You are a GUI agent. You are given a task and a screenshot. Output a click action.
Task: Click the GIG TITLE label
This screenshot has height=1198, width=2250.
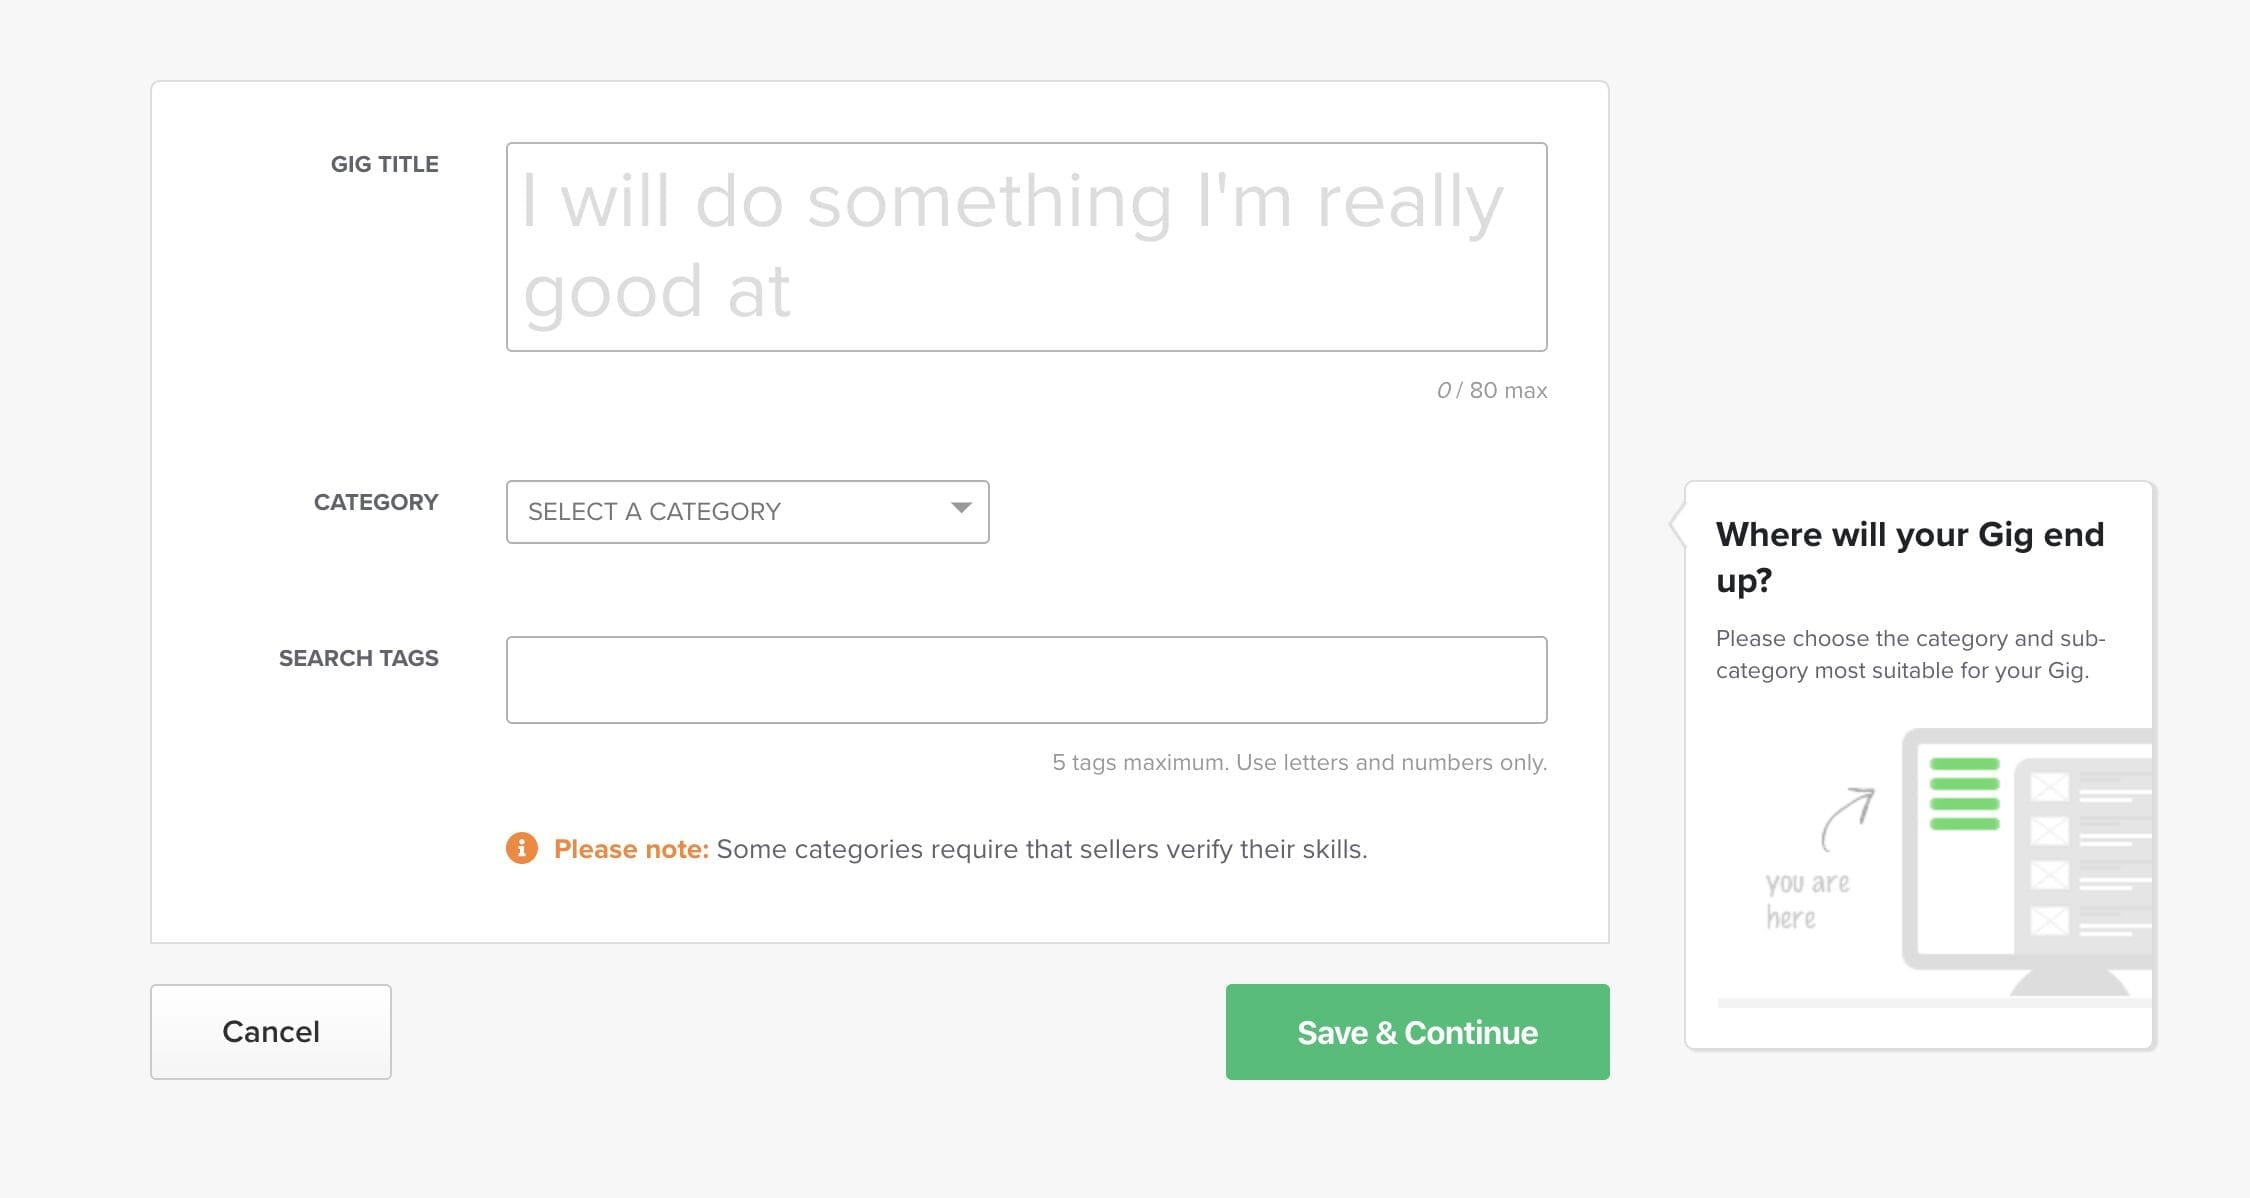(x=384, y=164)
